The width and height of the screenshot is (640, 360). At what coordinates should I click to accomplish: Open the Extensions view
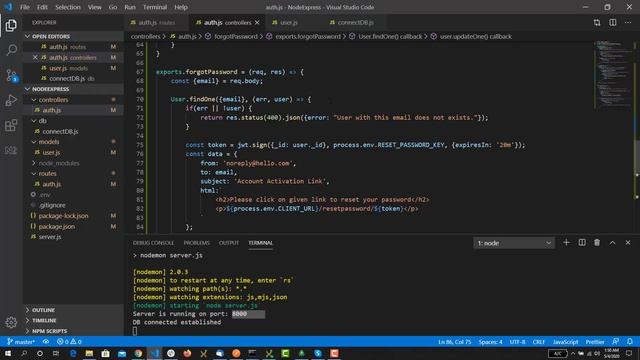(x=11, y=125)
